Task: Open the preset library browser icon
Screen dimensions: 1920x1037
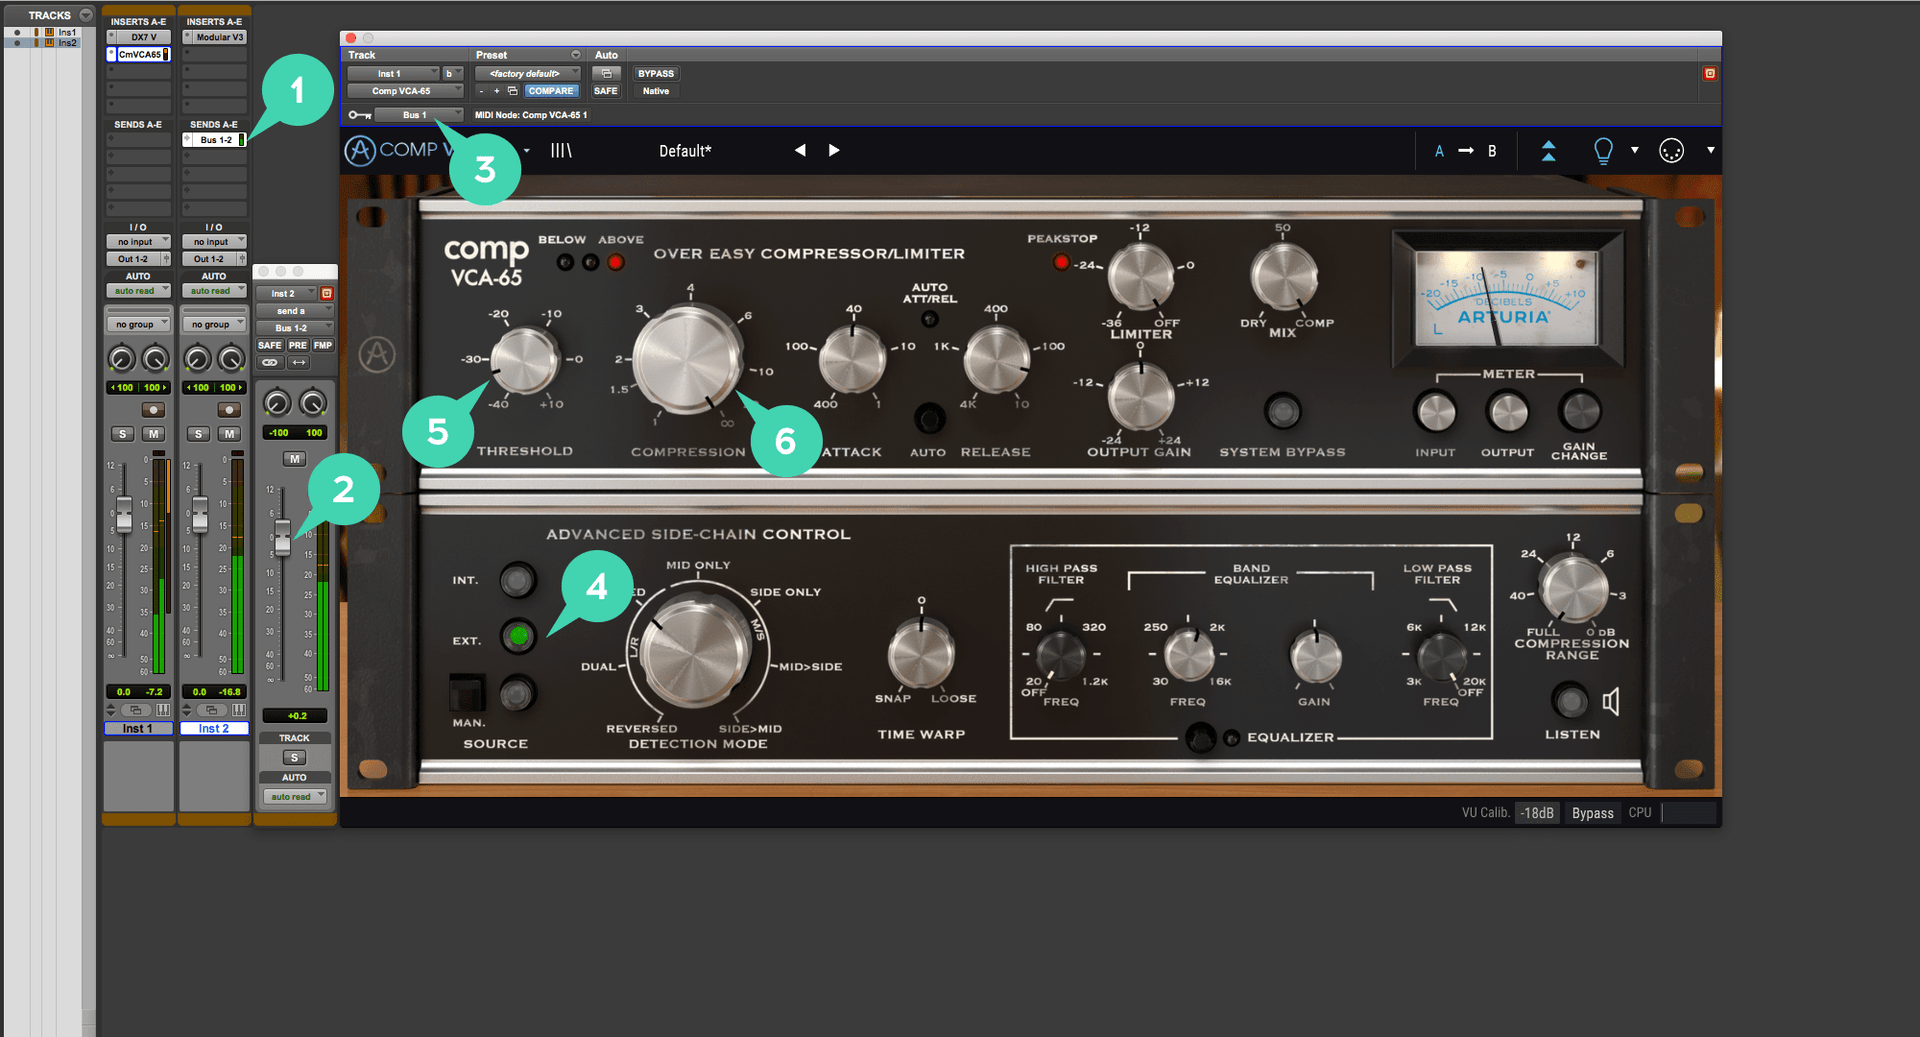Action: click(x=561, y=150)
